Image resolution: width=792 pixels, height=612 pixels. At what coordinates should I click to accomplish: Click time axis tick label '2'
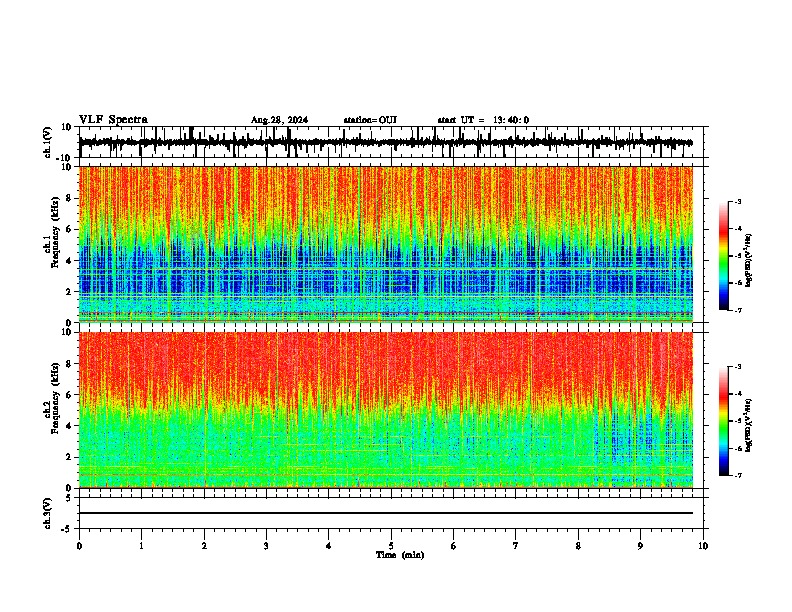(x=204, y=546)
